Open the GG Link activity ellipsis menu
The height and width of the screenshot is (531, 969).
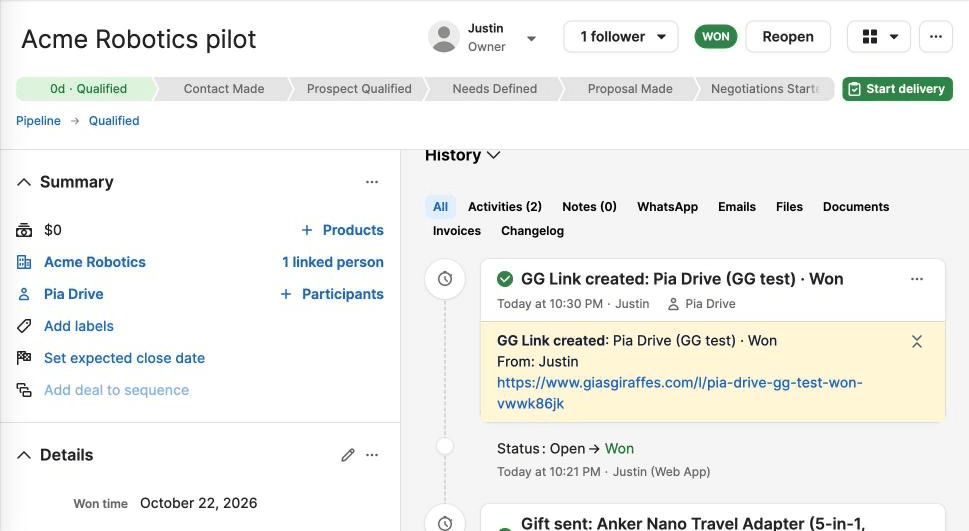tap(916, 279)
